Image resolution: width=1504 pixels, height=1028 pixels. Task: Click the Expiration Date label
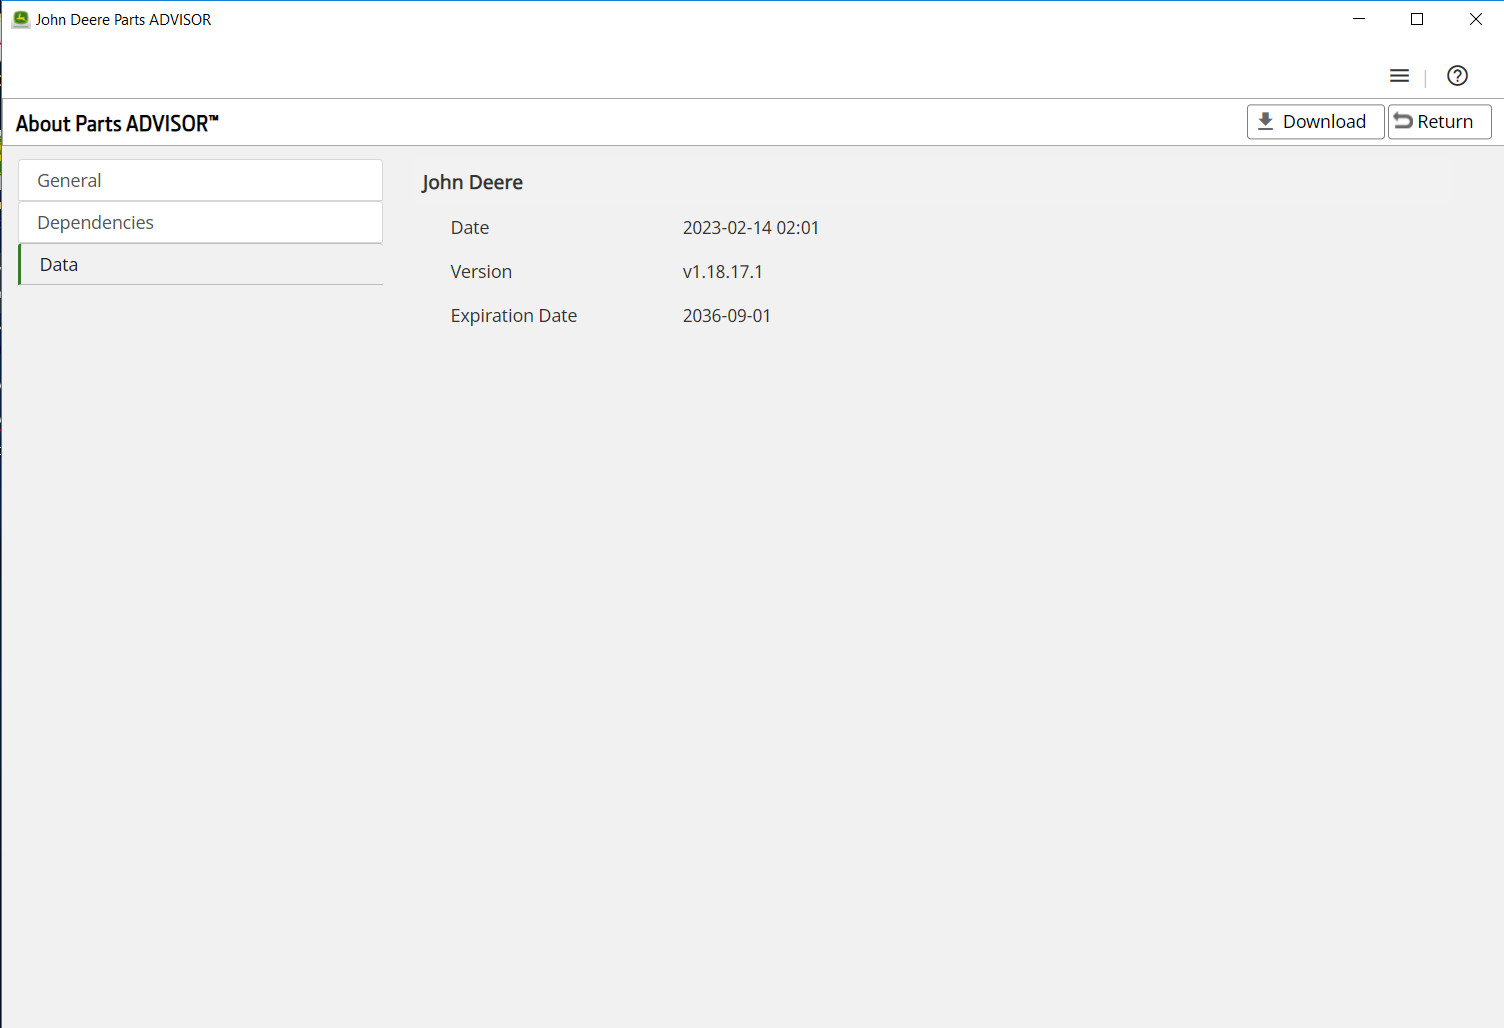(x=513, y=316)
